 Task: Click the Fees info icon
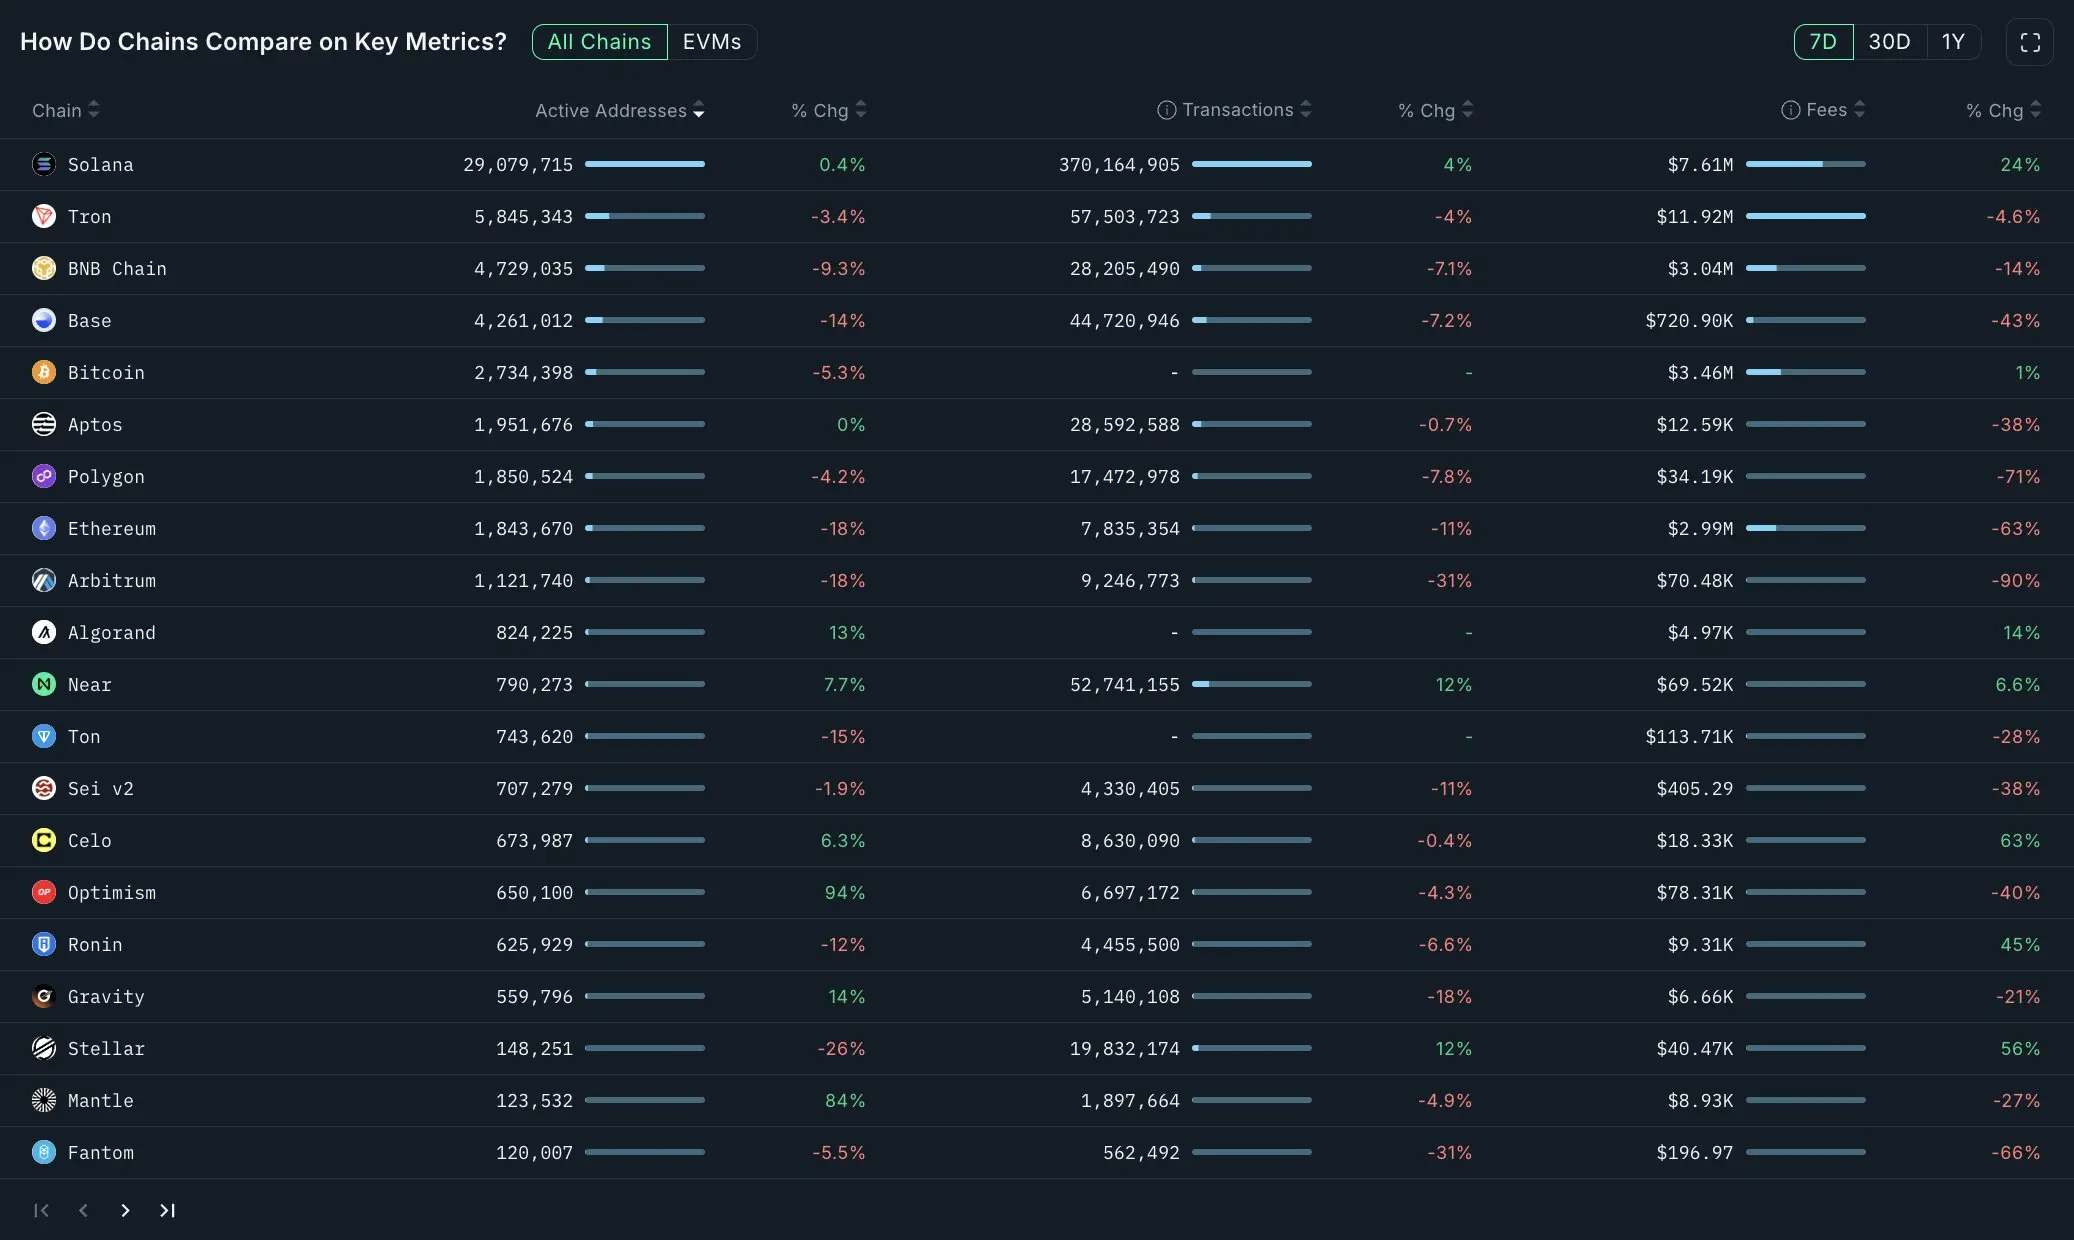[1790, 110]
